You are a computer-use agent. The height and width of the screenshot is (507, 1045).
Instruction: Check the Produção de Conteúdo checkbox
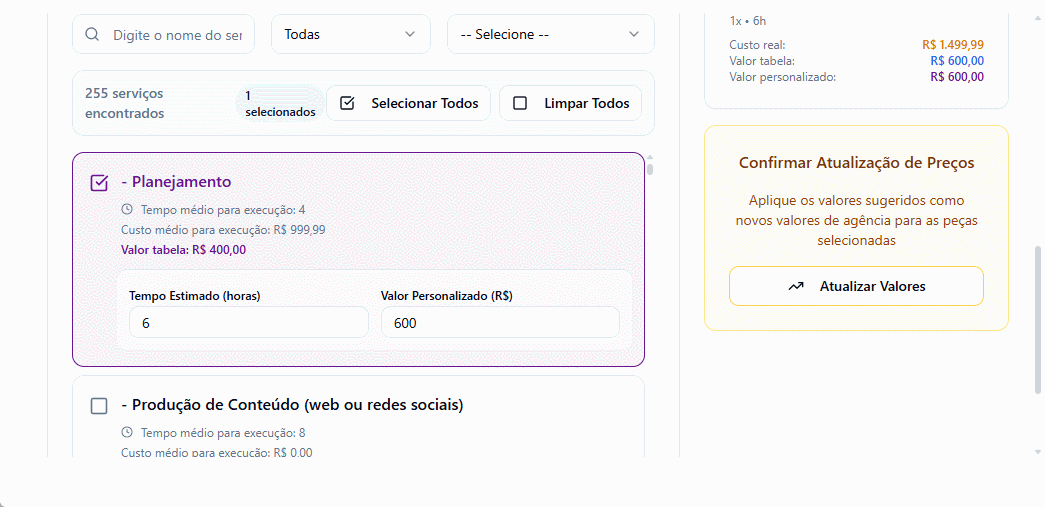[99, 406]
